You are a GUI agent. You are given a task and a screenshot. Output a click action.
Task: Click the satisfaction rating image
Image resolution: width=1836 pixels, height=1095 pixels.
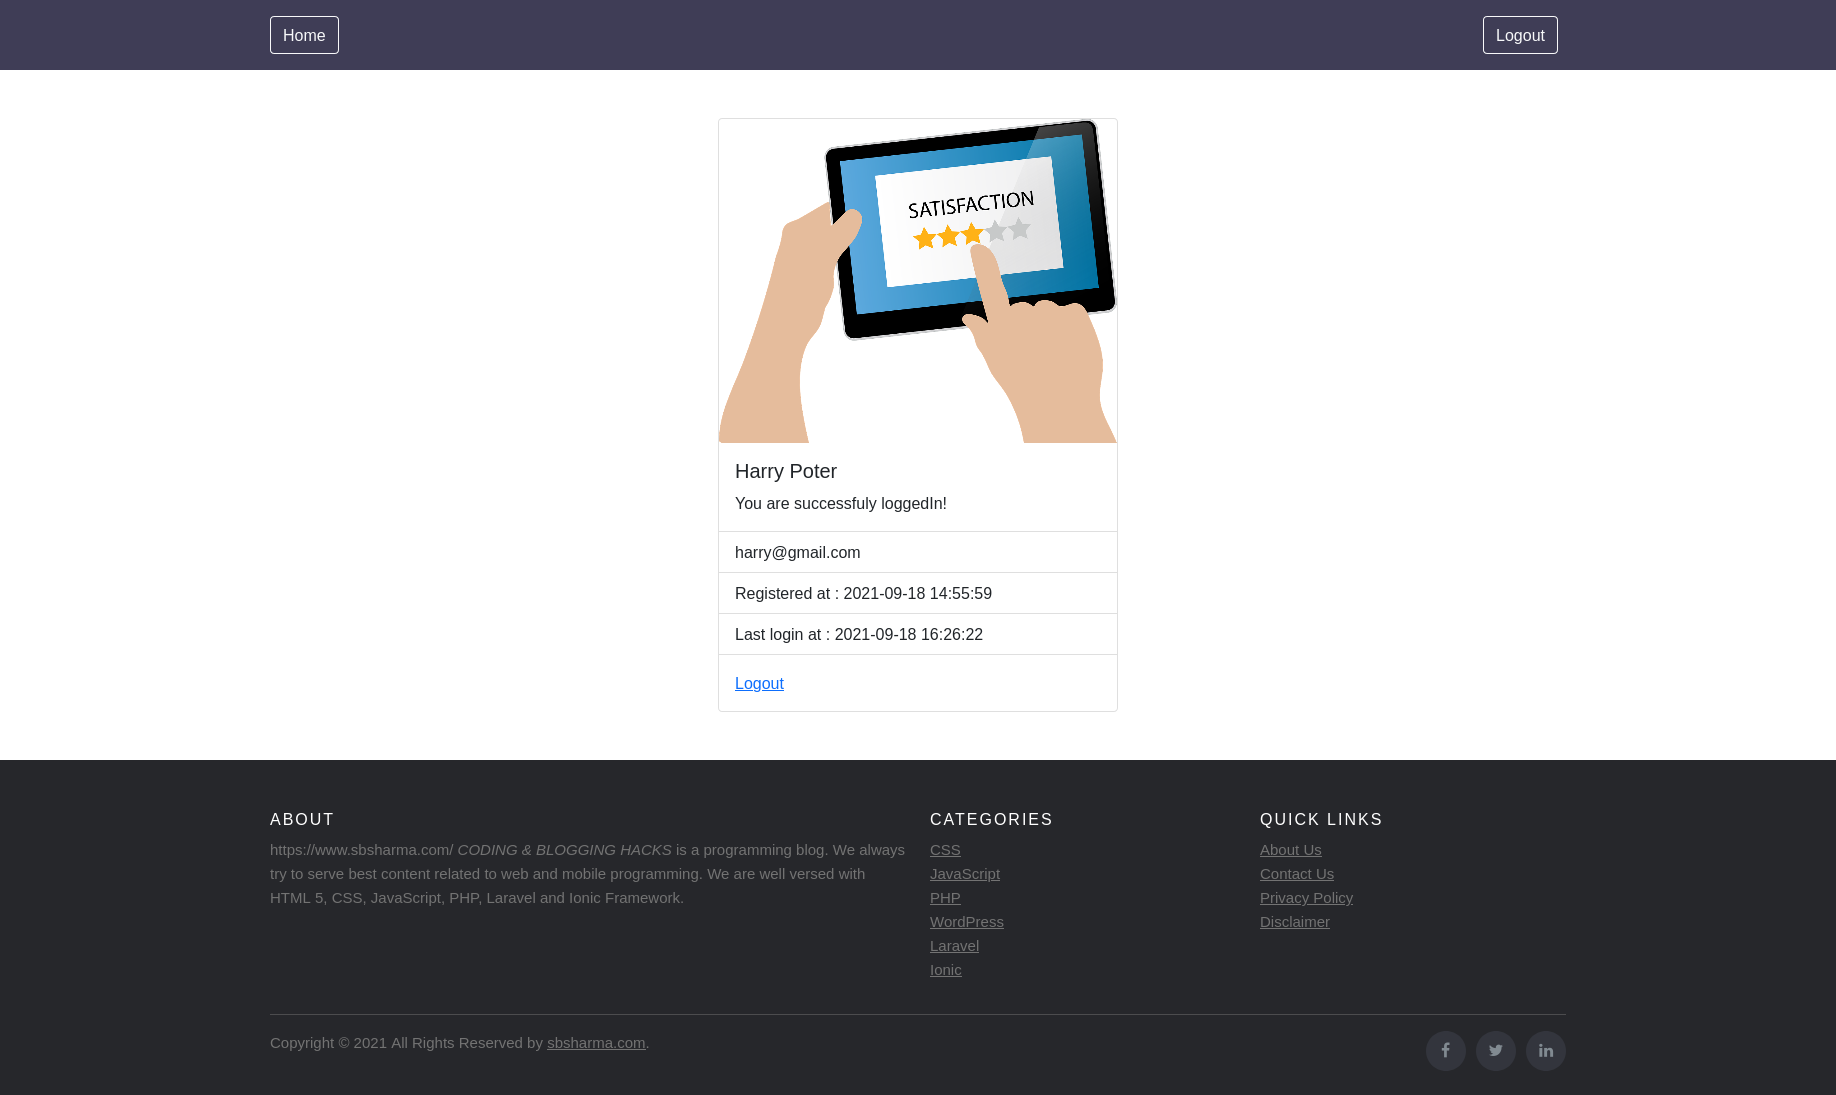point(917,281)
